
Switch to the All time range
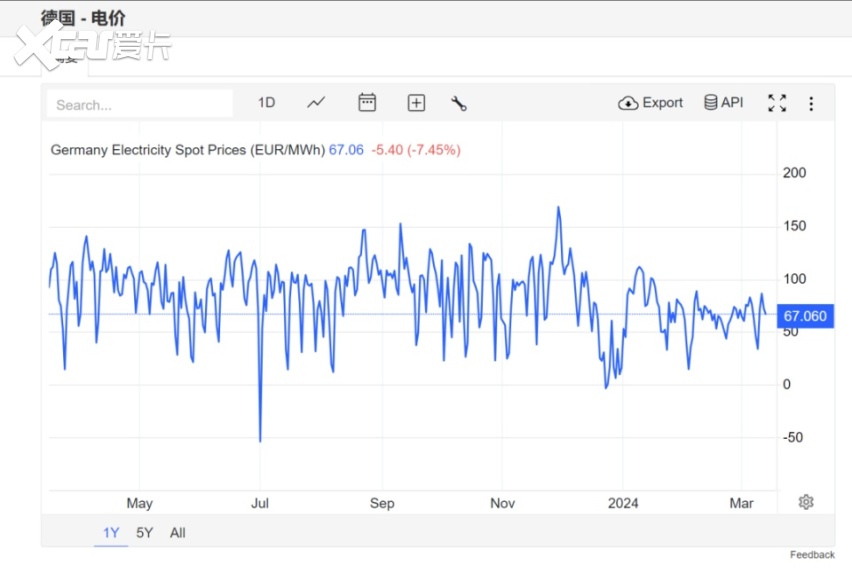[x=178, y=533]
